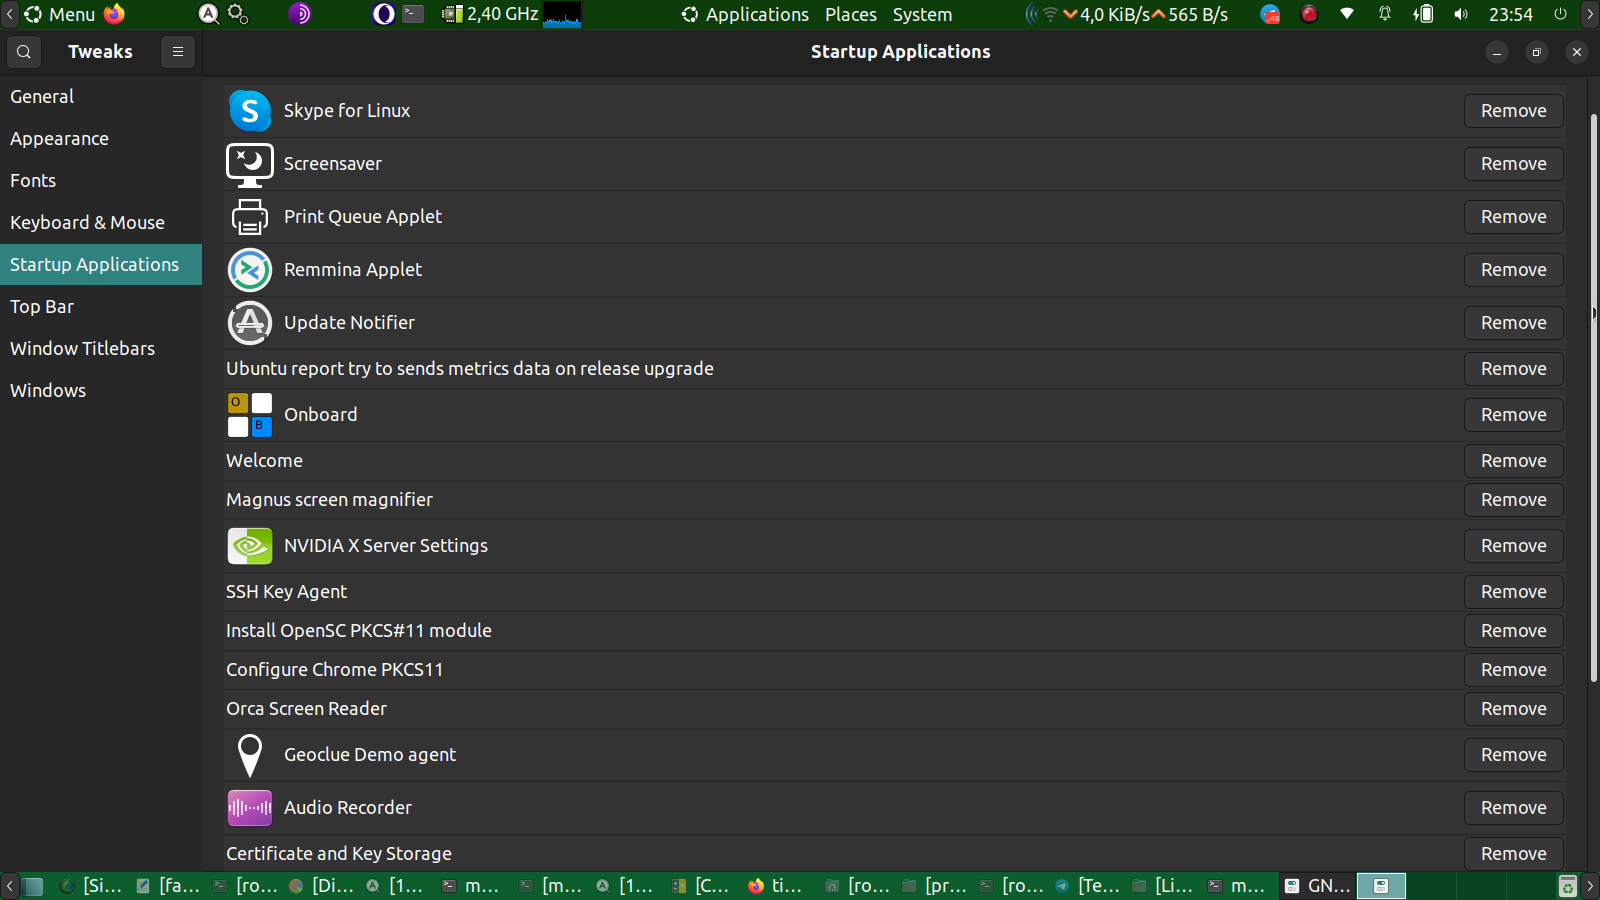Open the notifications bell in the tray
The image size is (1600, 900).
(1385, 14)
